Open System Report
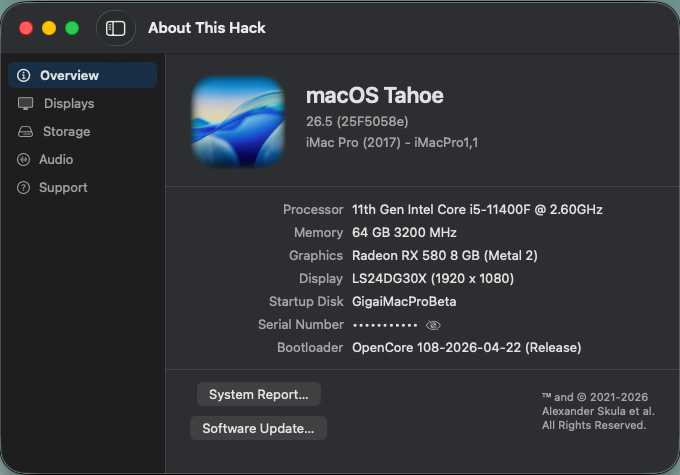Screen dimensions: 680x475 (x=259, y=394)
